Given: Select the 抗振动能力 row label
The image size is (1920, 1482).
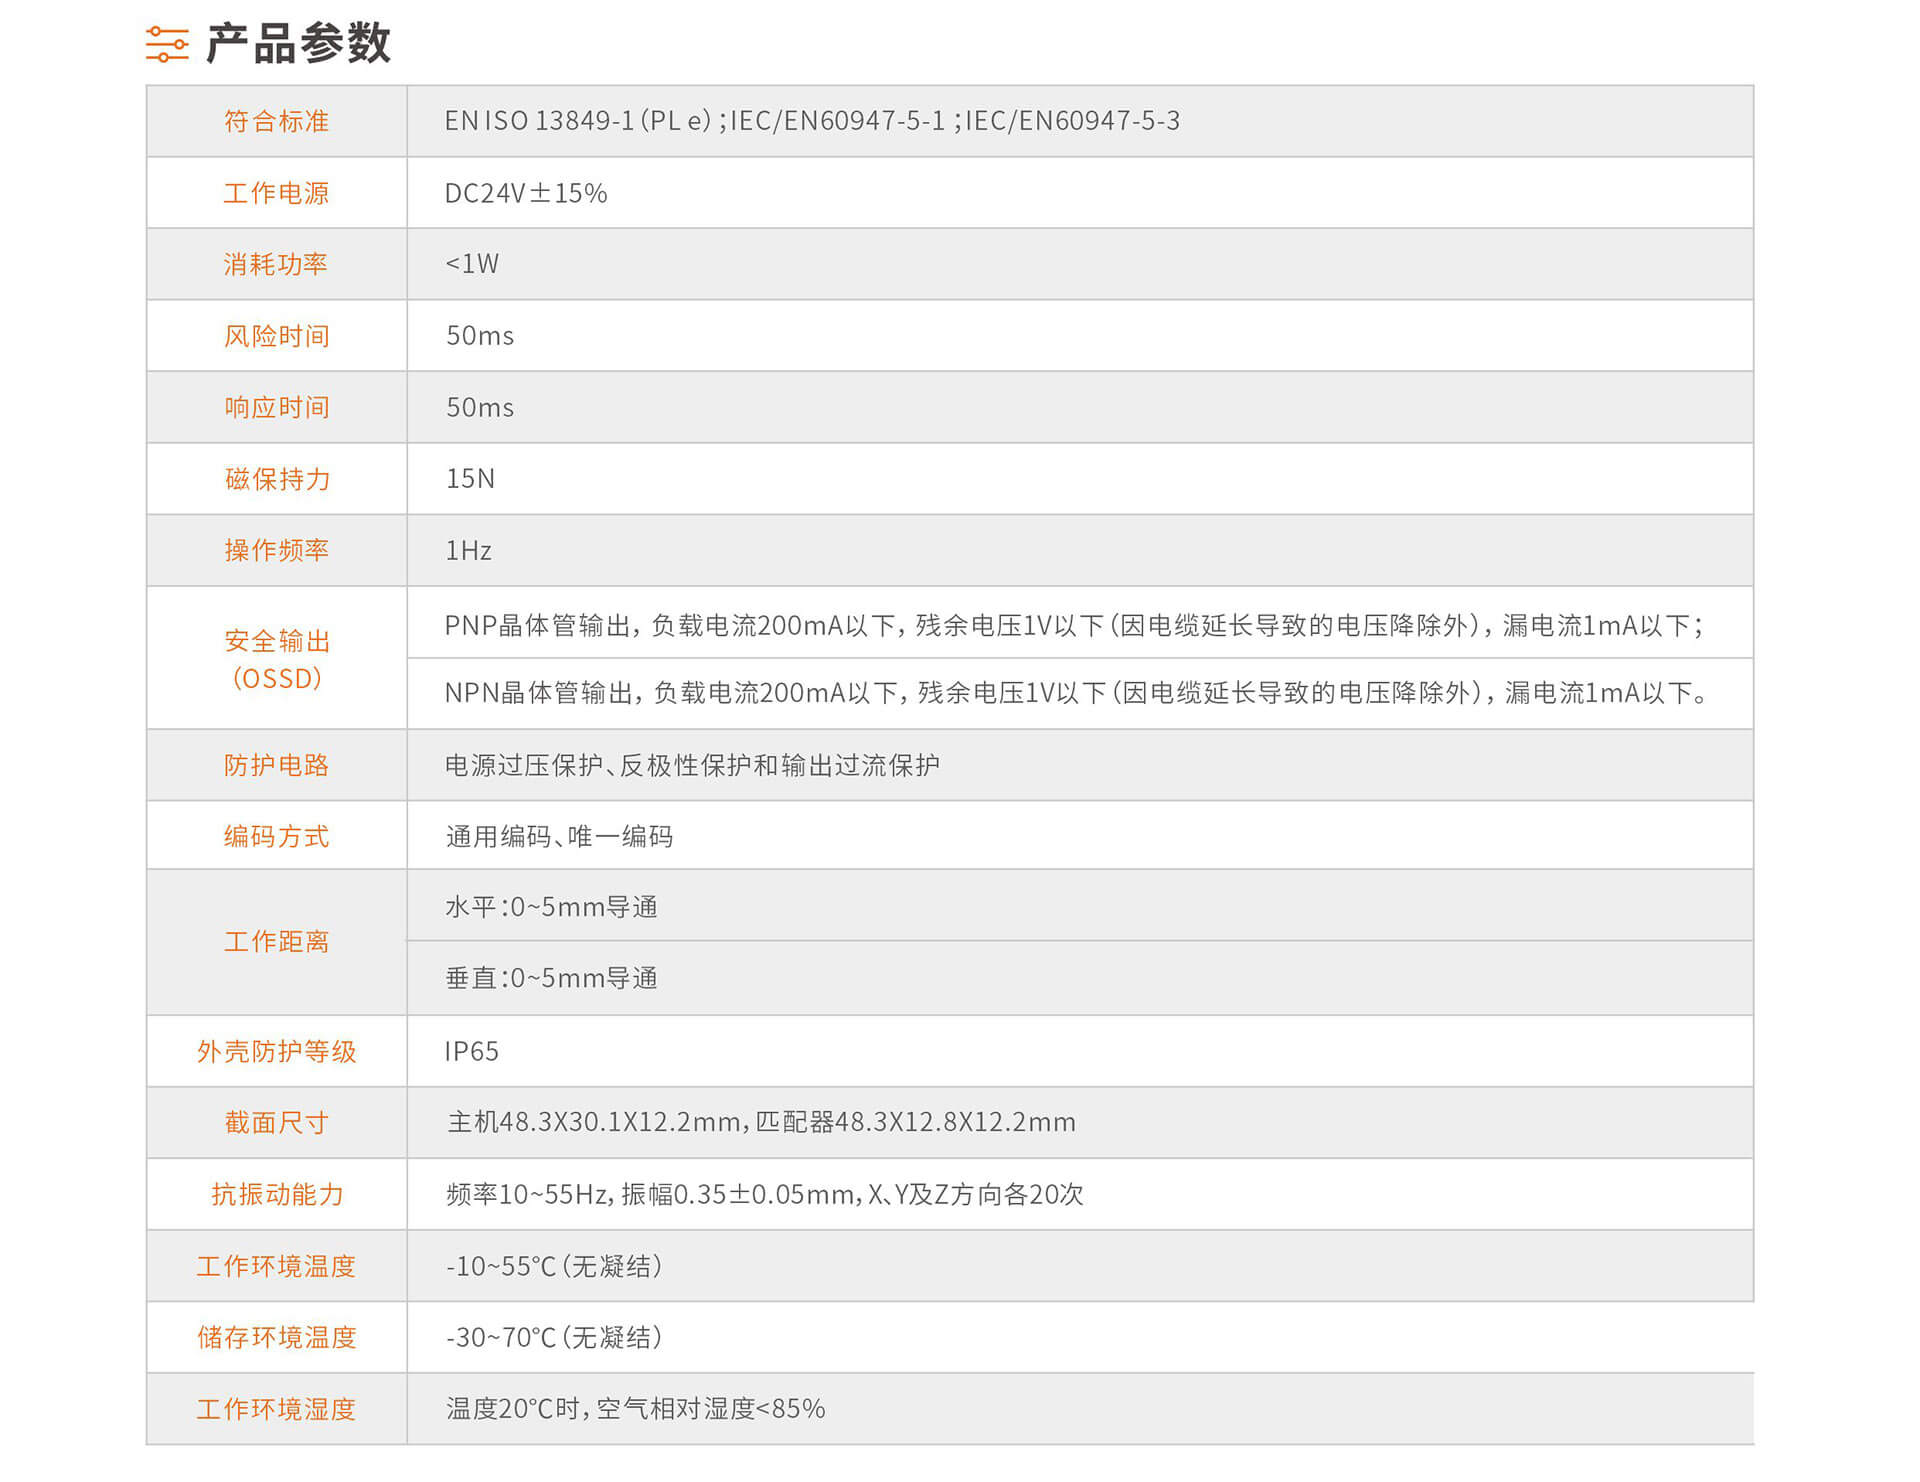Looking at the screenshot, I should point(276,1194).
